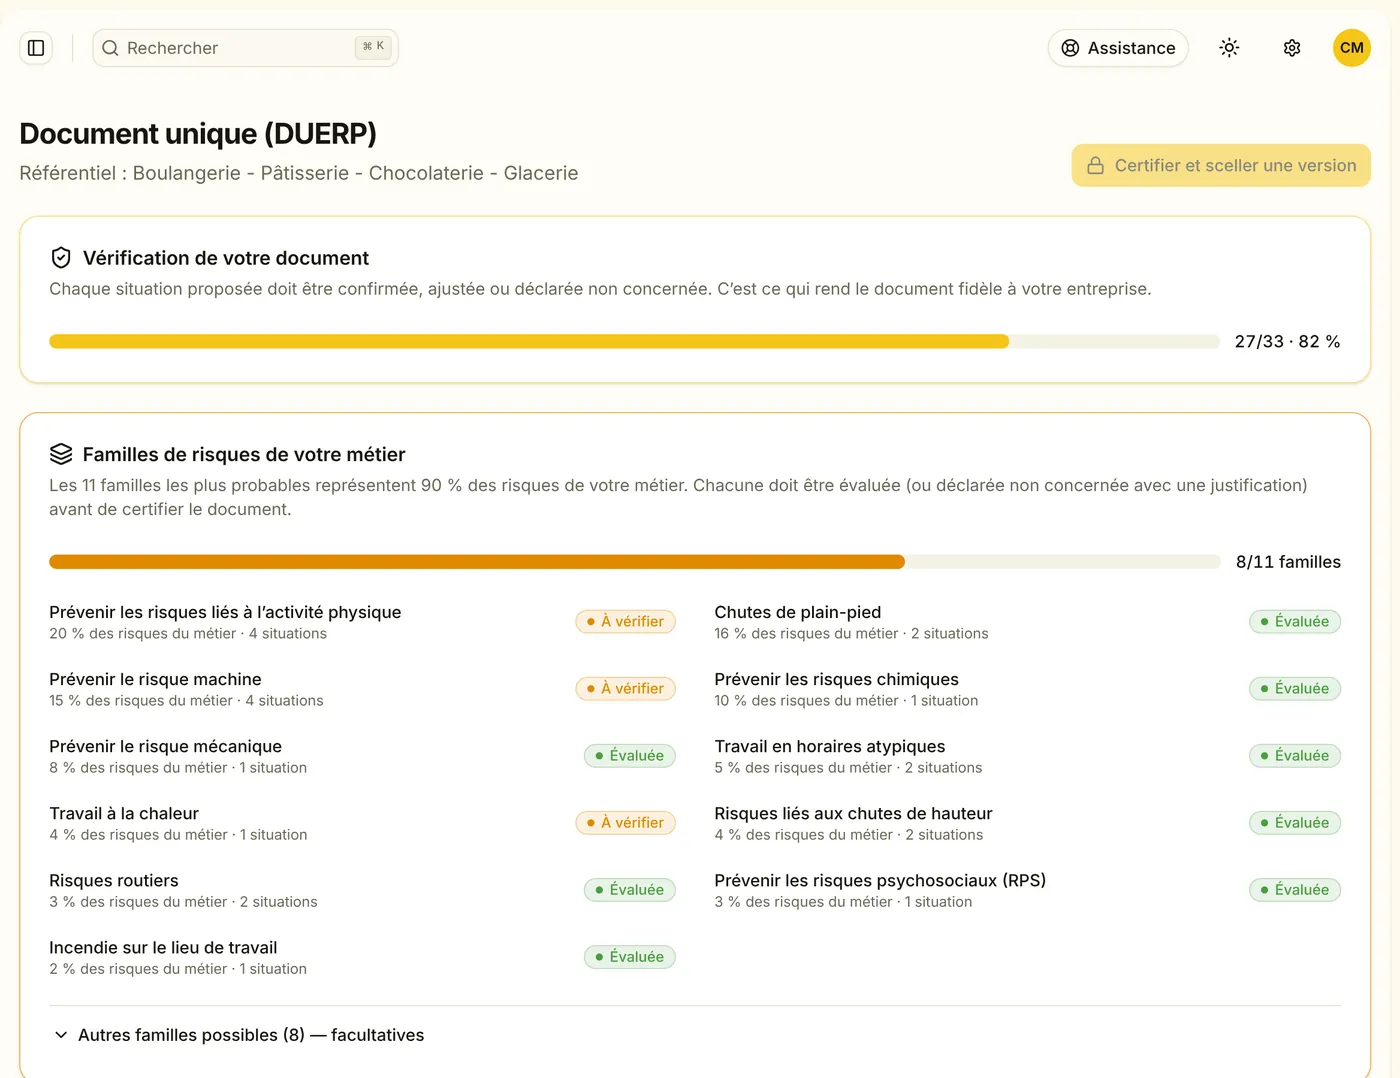Open Risques liés aux chutes de hauteur
Image resolution: width=1400 pixels, height=1078 pixels.
[x=1028, y=823]
